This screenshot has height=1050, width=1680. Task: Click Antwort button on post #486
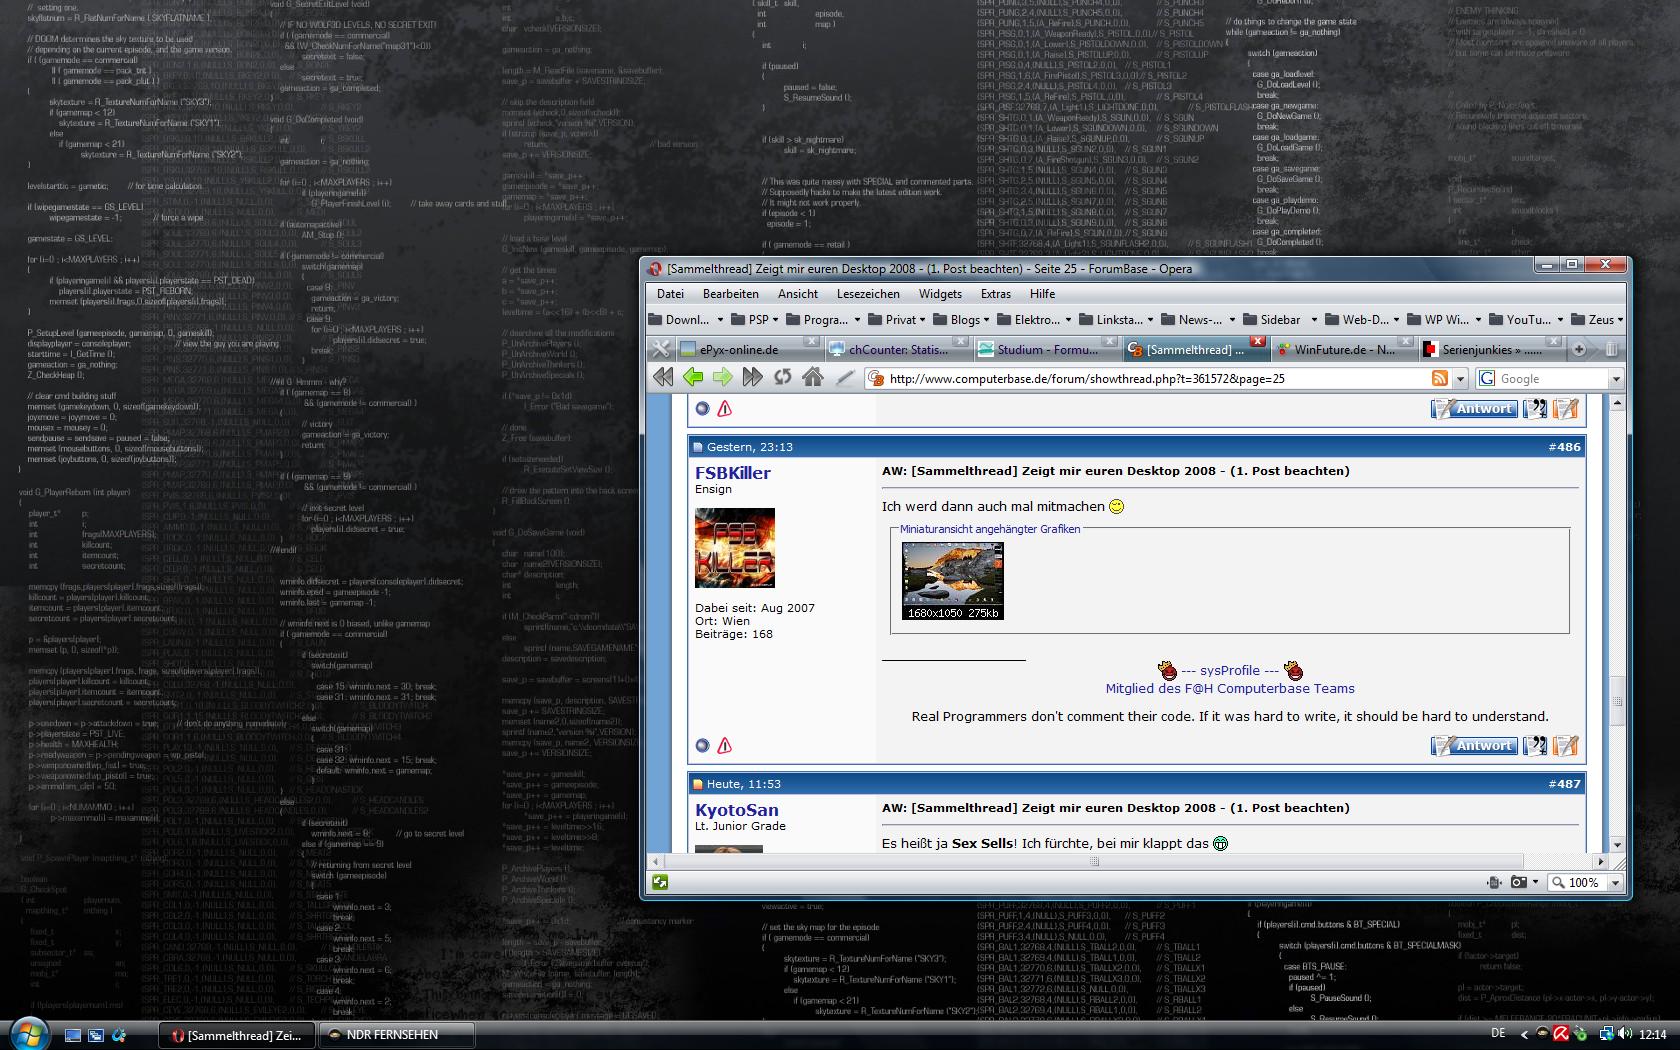pos(1475,746)
